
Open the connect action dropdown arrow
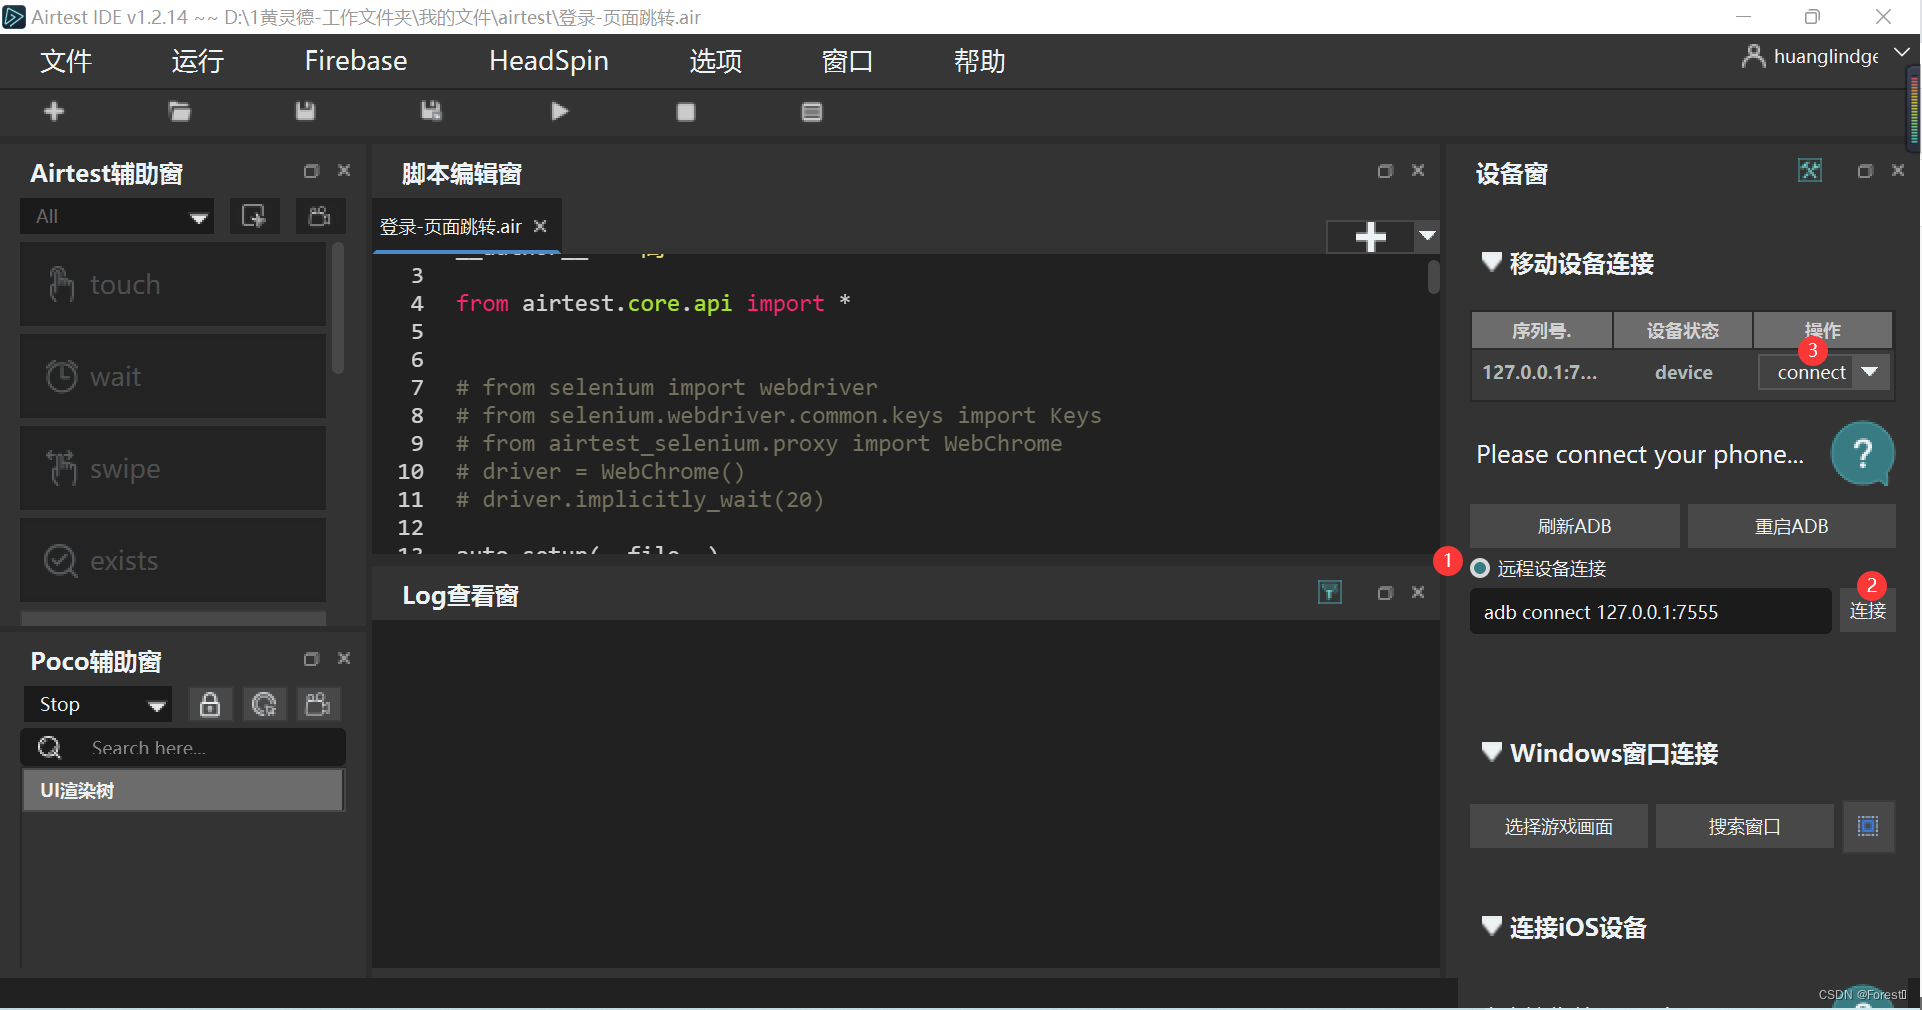1870,372
